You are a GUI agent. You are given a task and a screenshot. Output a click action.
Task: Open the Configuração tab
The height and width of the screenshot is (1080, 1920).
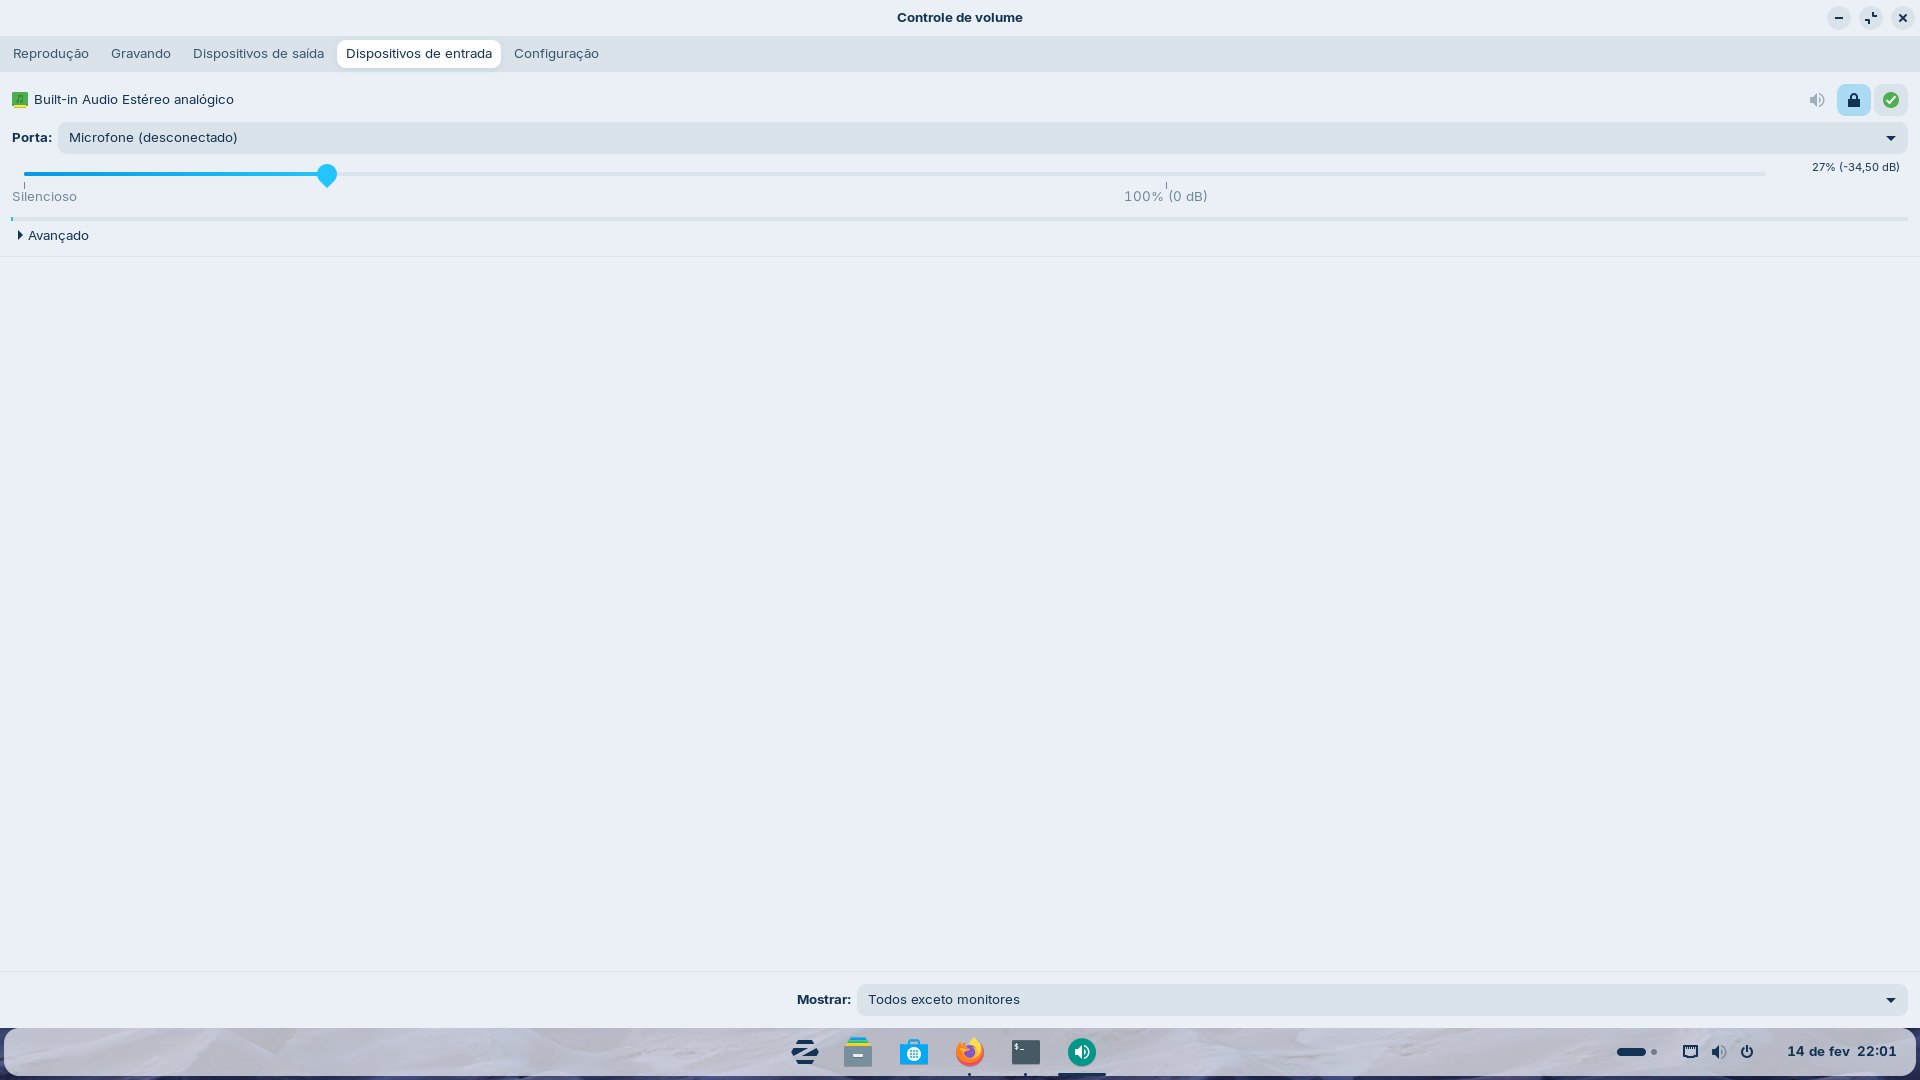(556, 54)
